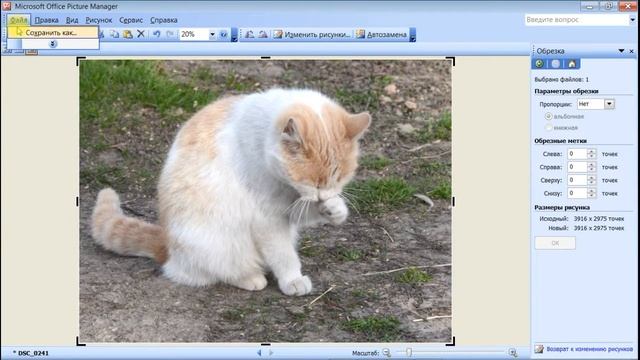Click the Сверху spinner arrows
640x360 pixels.
pos(591,180)
